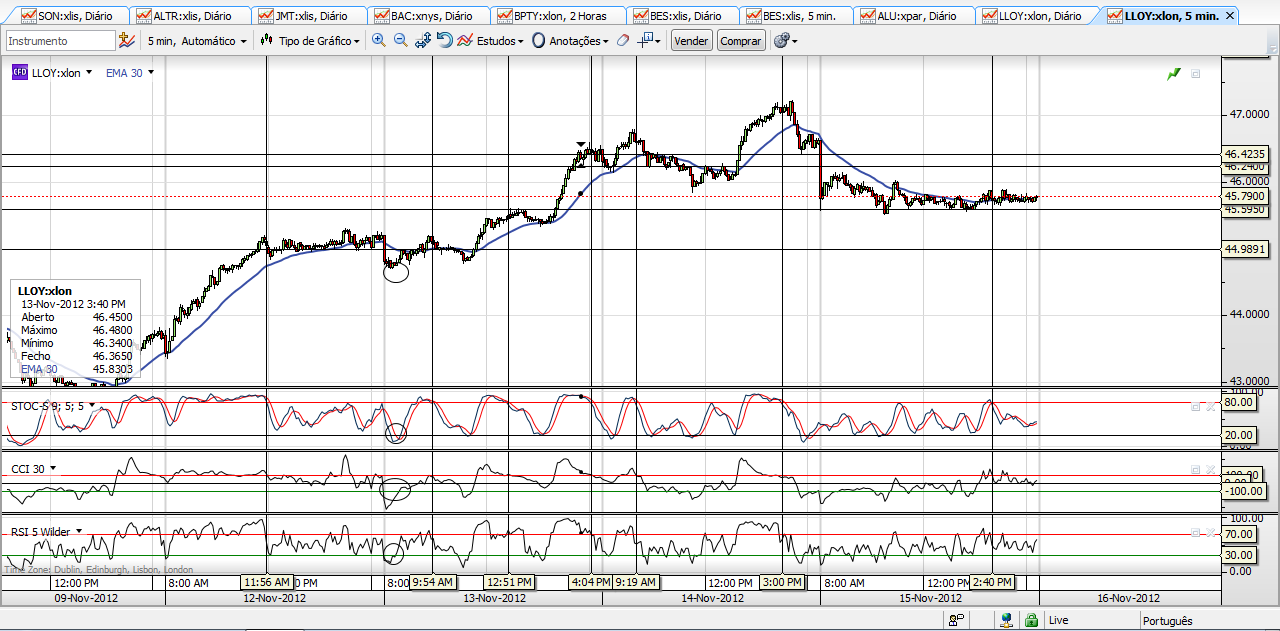Zoom out with the minus magnifier
This screenshot has width=1280, height=631.
(400, 40)
